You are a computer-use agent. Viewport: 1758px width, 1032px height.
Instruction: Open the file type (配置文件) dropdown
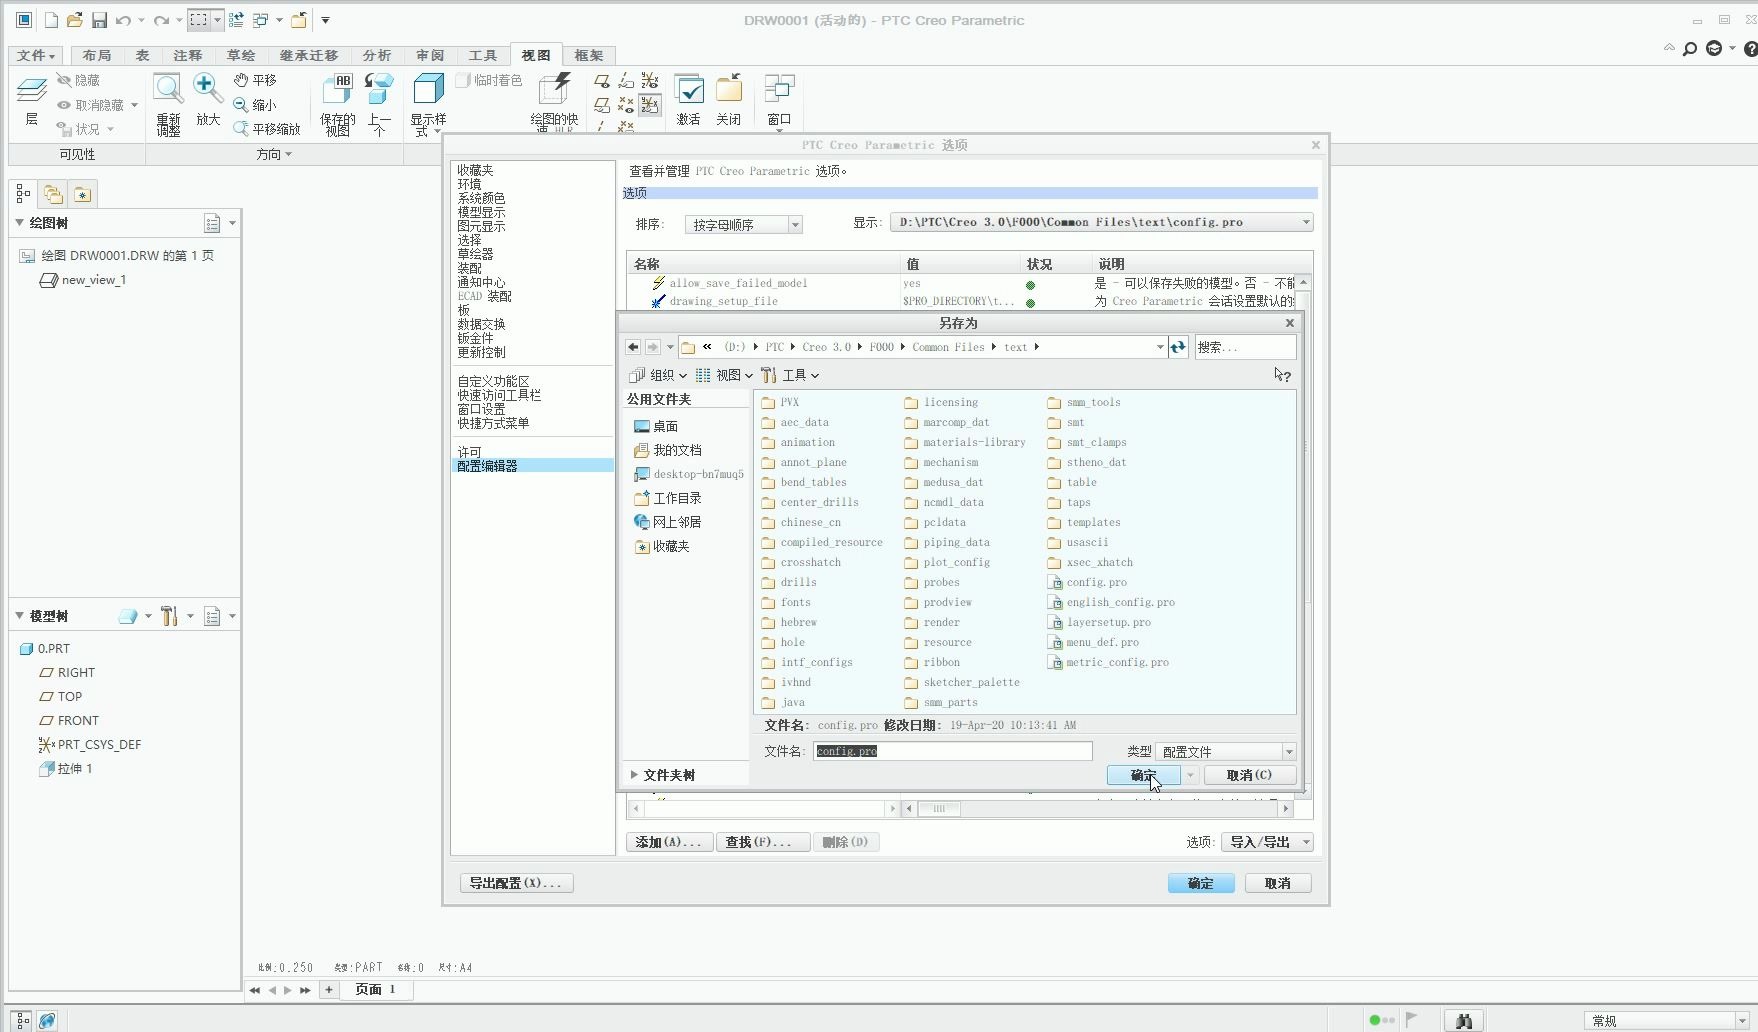pos(1225,751)
